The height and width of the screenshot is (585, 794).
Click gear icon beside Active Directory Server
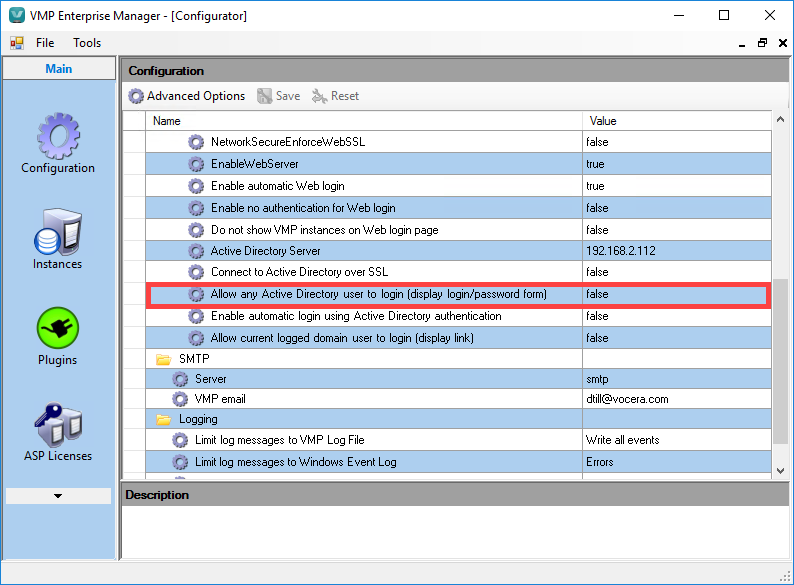(x=196, y=251)
